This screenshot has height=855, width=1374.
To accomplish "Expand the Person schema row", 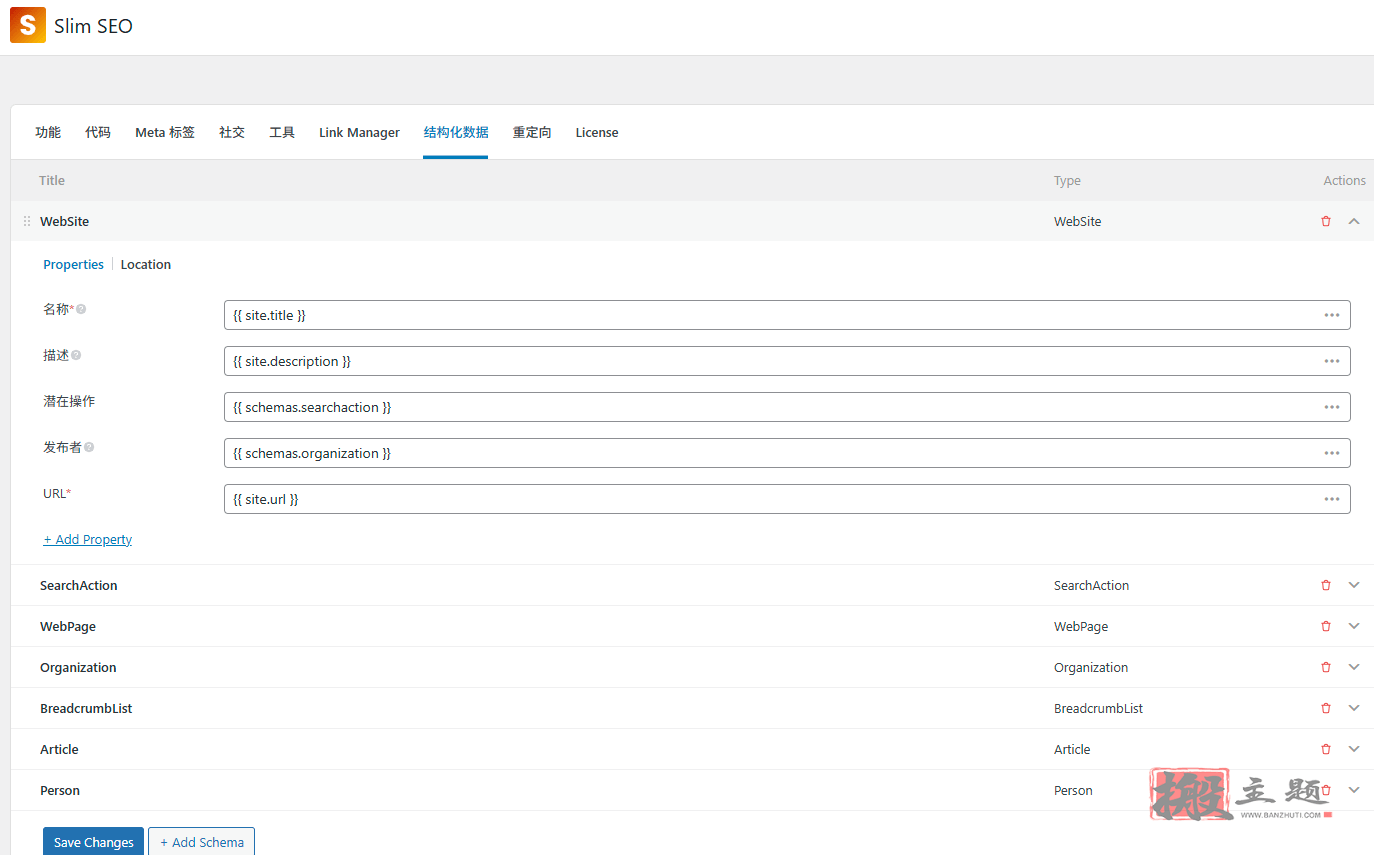I will tap(1355, 790).
